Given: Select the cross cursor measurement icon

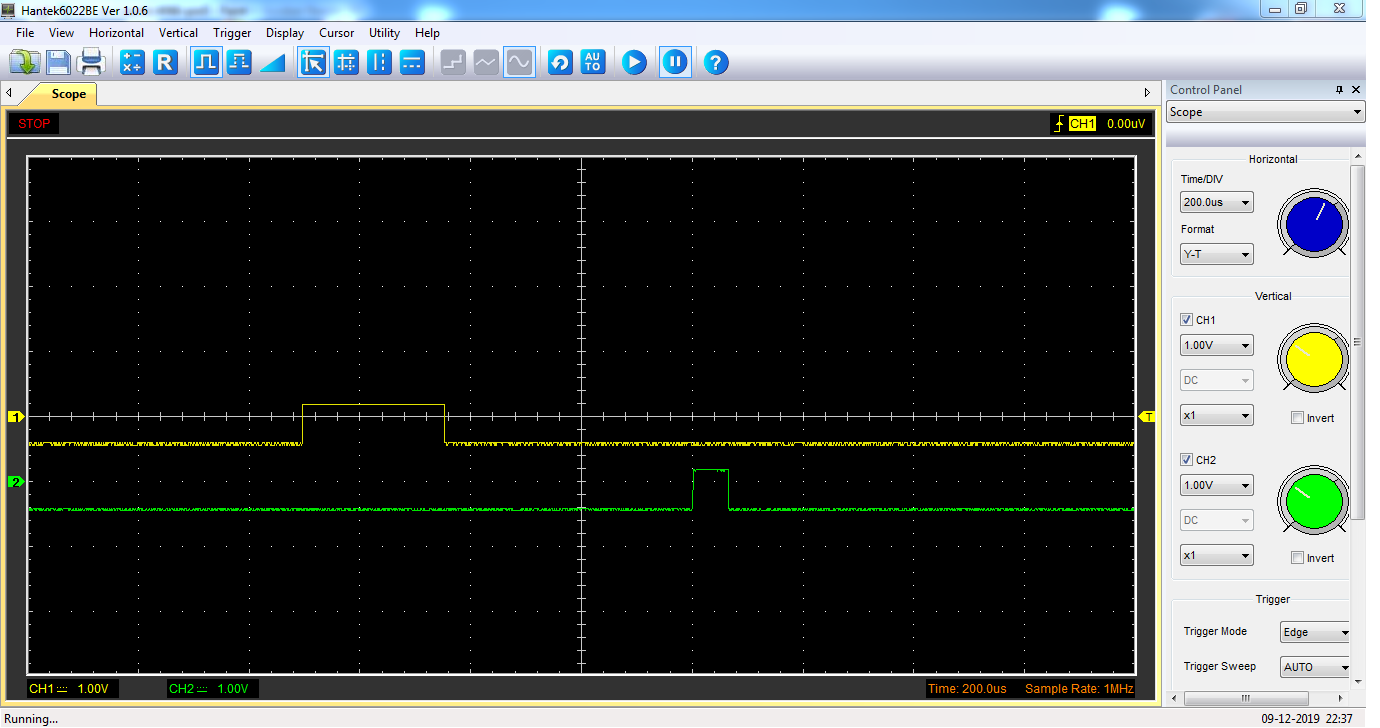Looking at the screenshot, I should click(346, 63).
